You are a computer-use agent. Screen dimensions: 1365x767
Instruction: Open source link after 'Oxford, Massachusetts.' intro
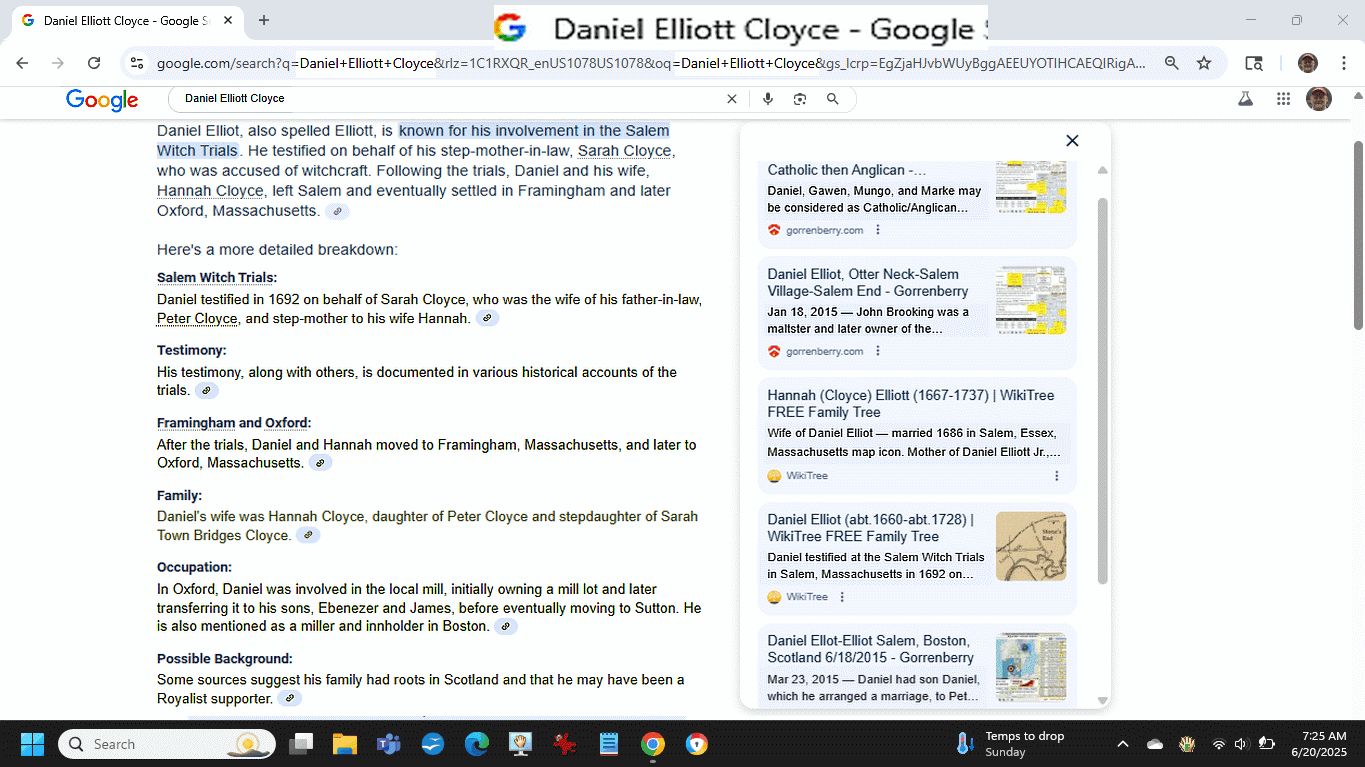tap(338, 212)
